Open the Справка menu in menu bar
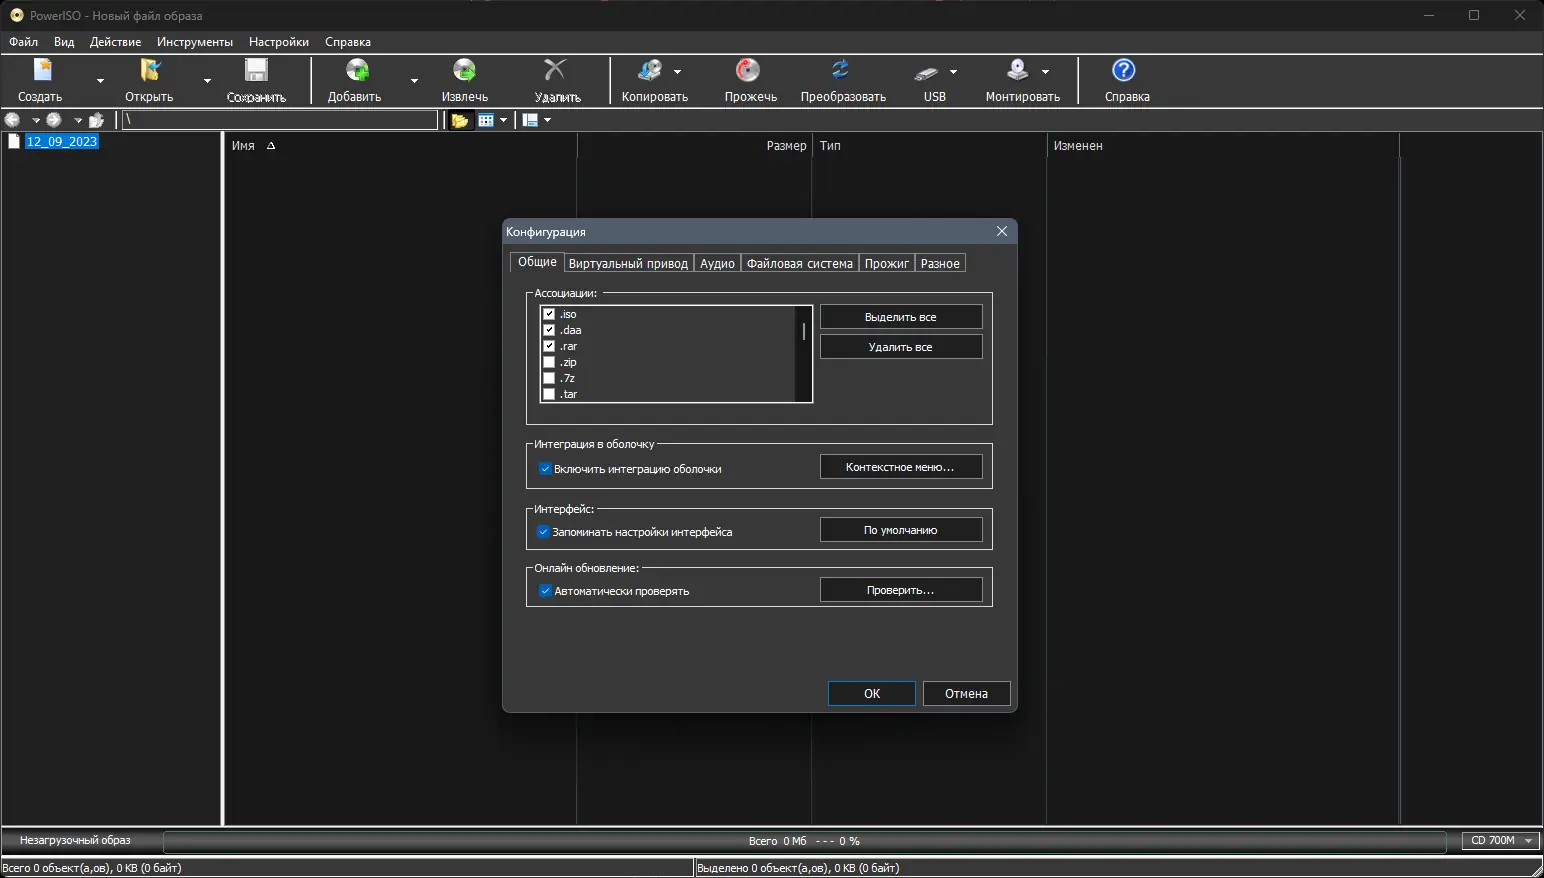The height and width of the screenshot is (878, 1544). pos(348,42)
